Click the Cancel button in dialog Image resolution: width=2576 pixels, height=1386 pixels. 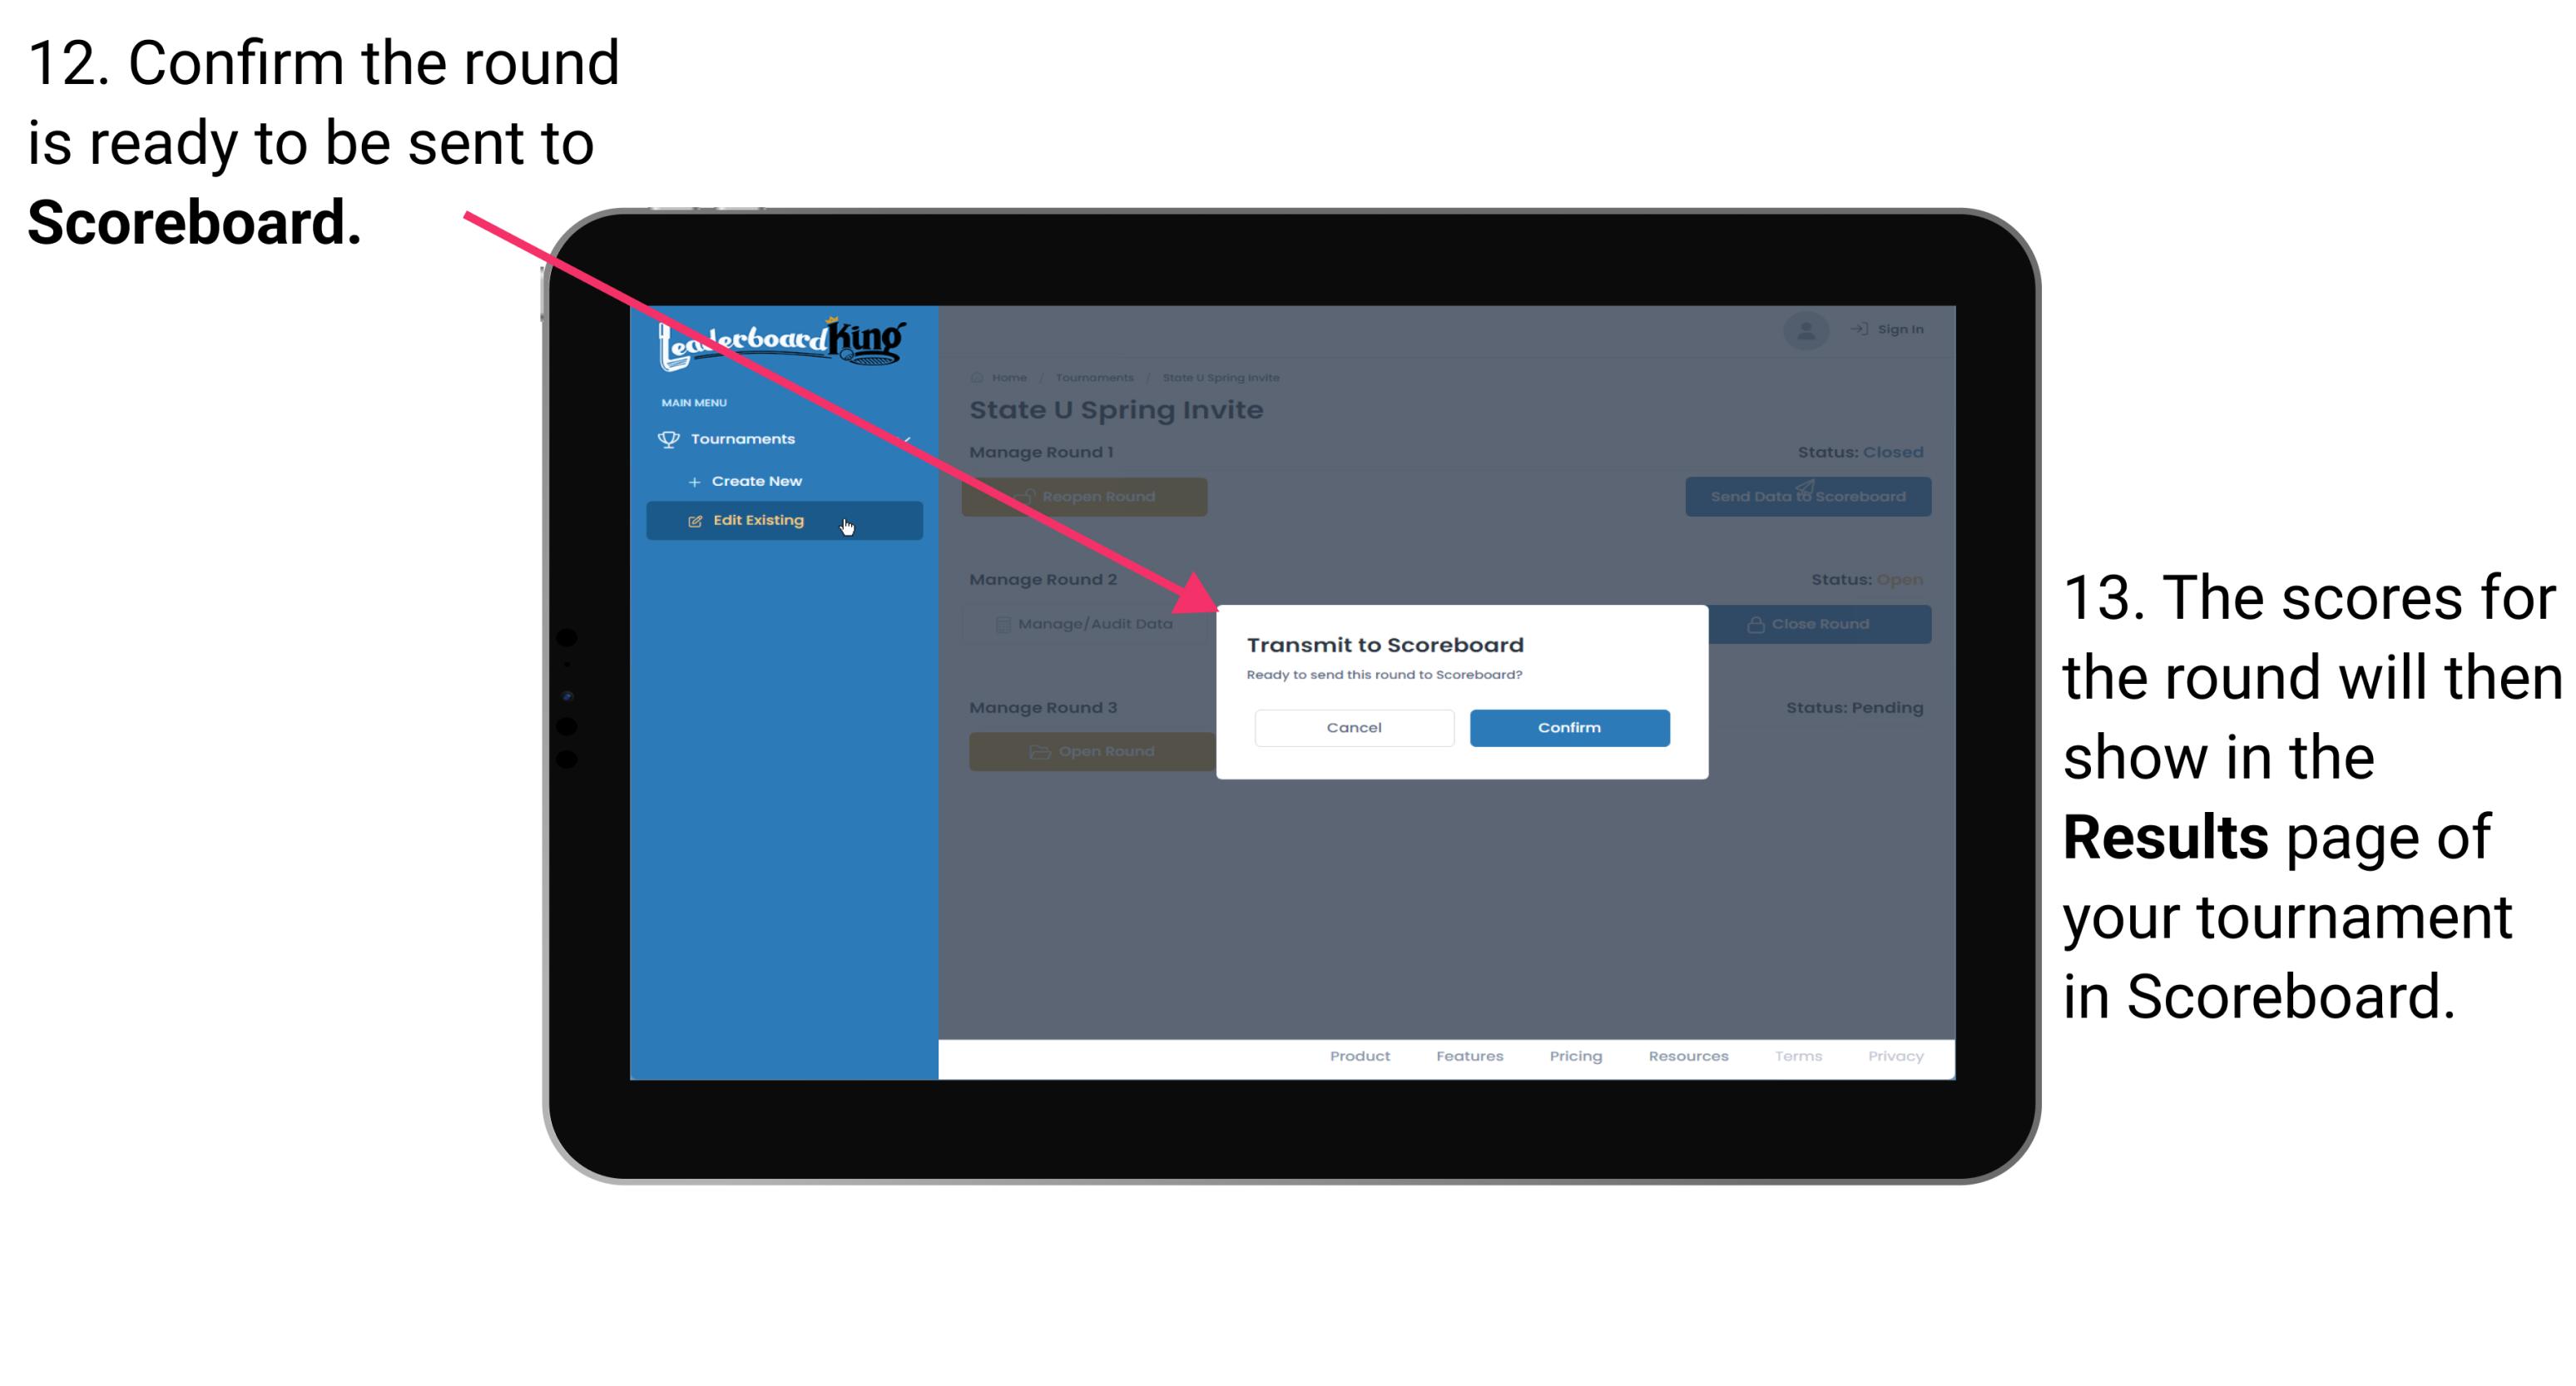(x=1354, y=727)
